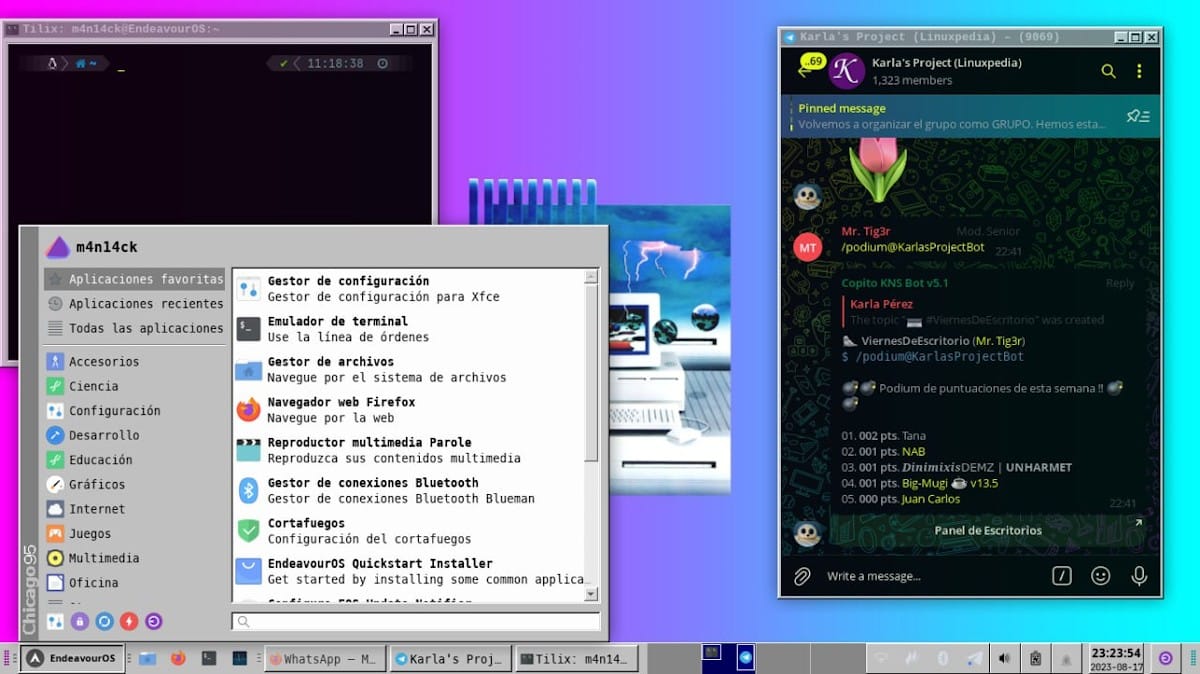
Task: Click the application menu search field
Action: coord(416,621)
